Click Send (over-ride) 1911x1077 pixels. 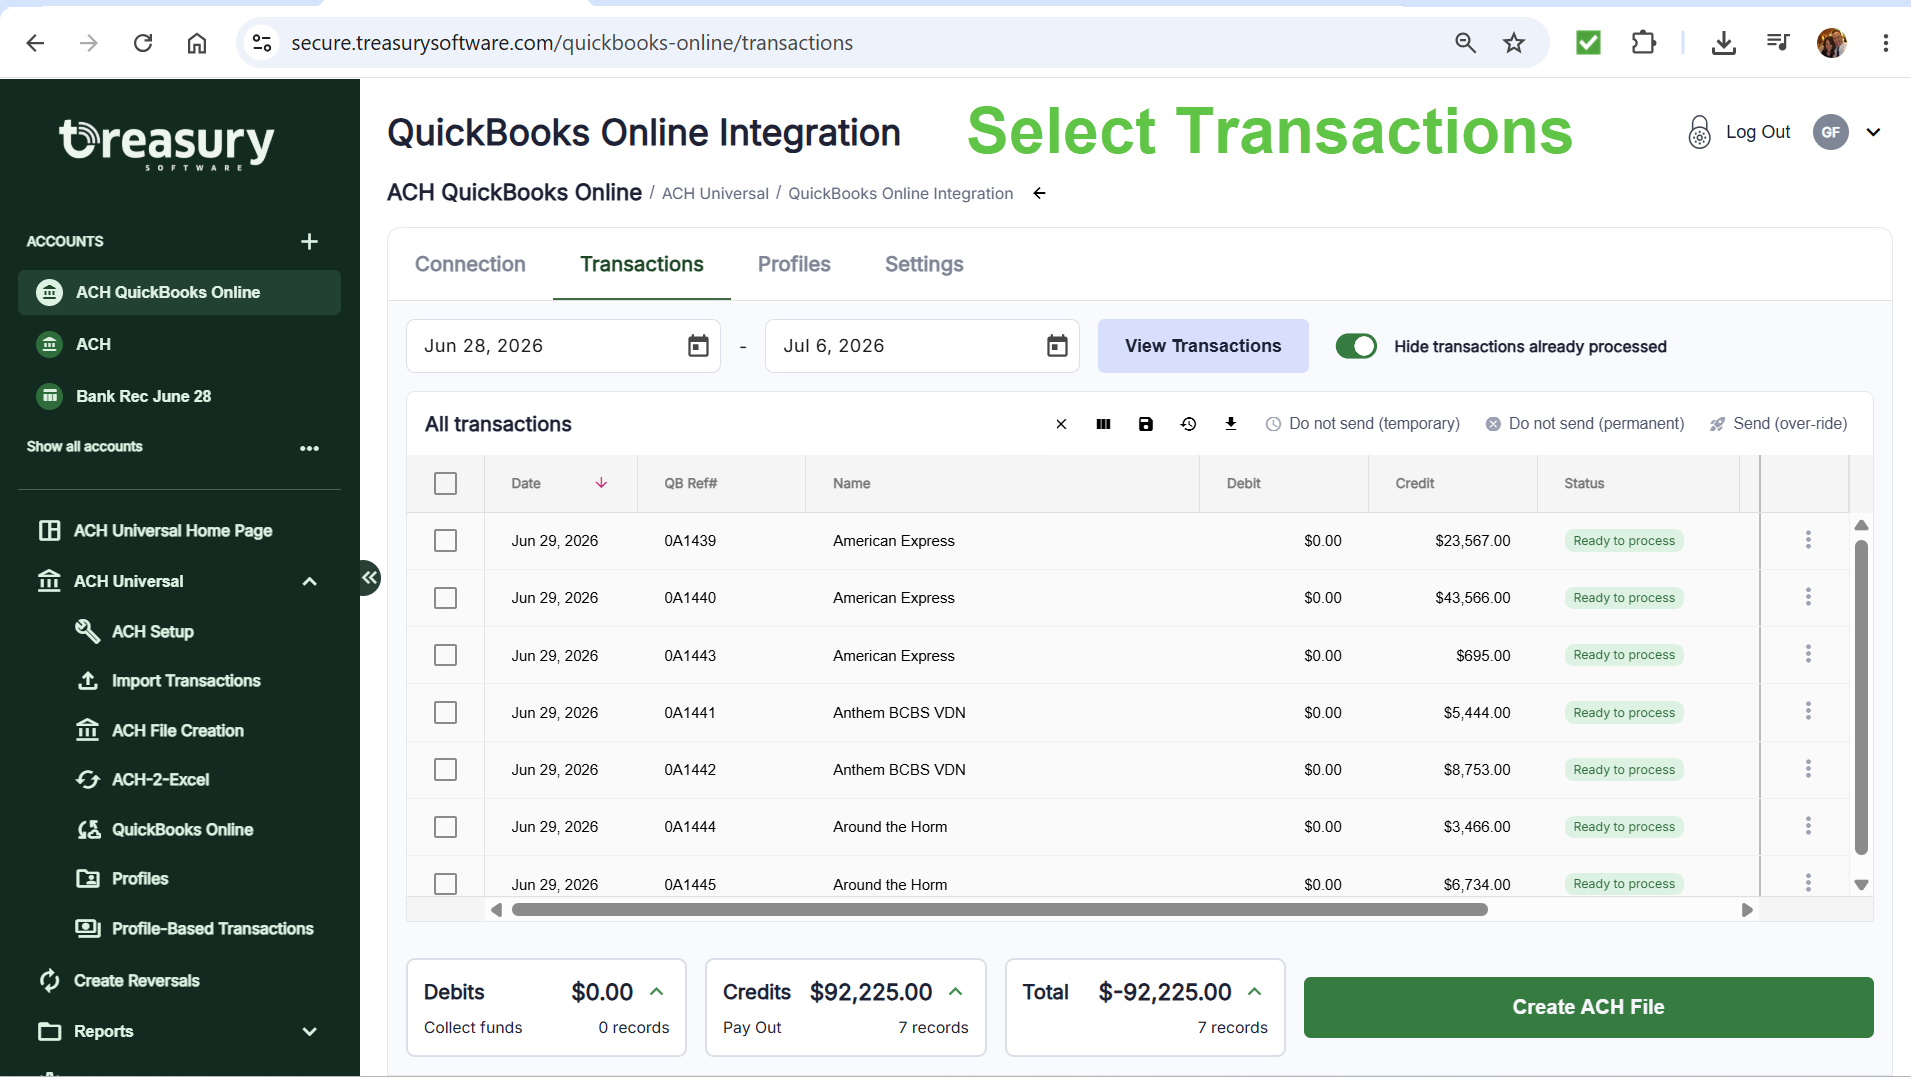1778,424
